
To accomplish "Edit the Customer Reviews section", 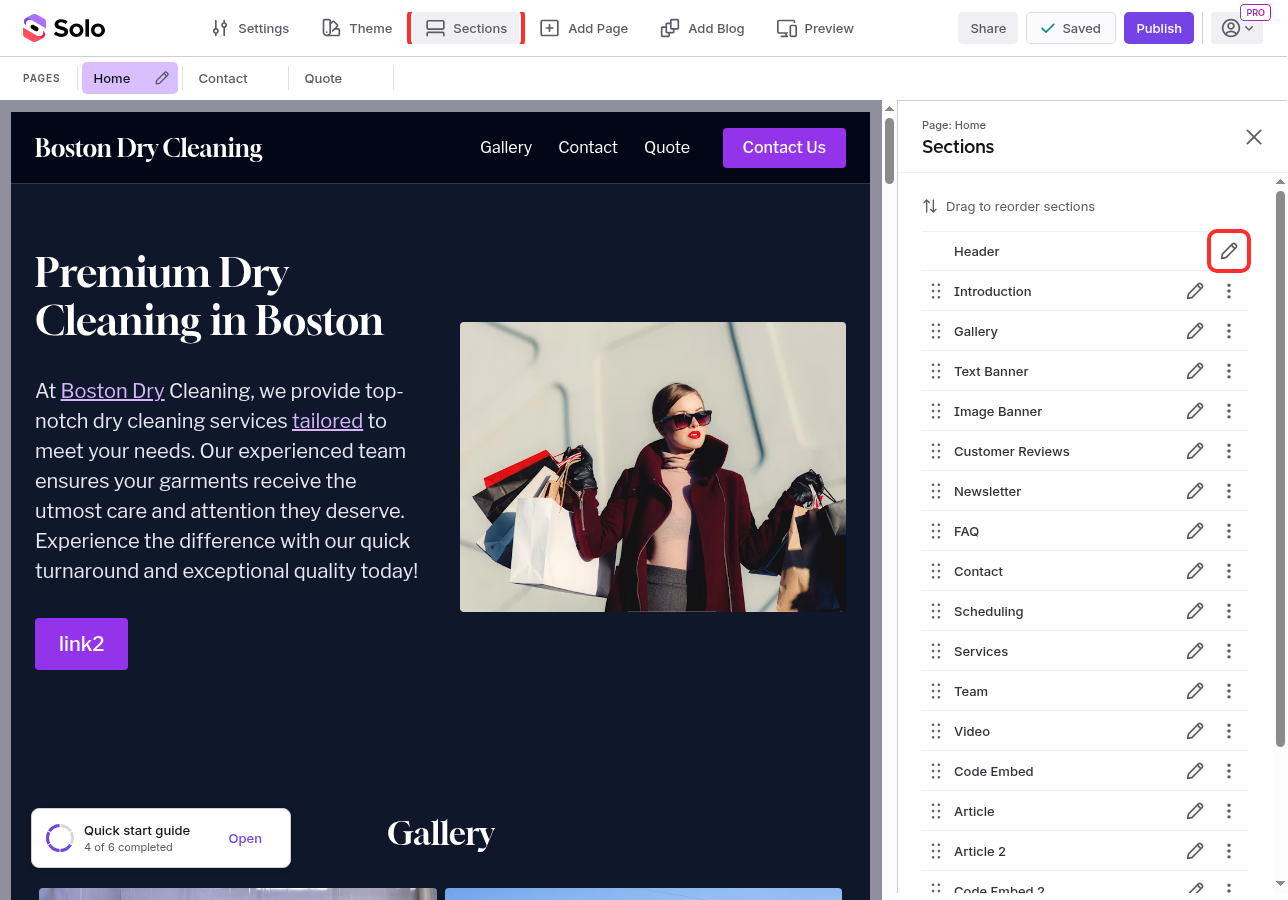I will (x=1195, y=451).
